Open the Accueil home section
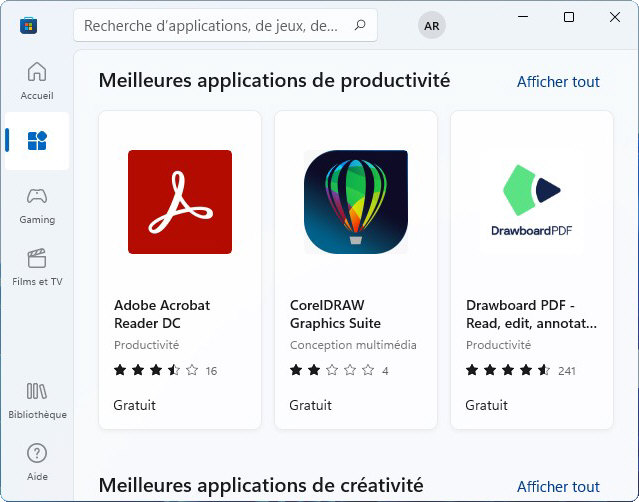 tap(37, 80)
